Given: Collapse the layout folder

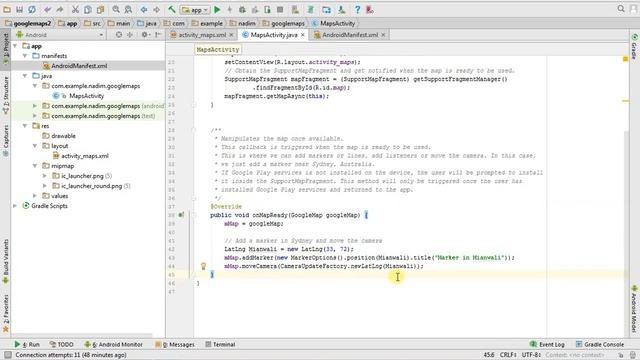Looking at the screenshot, I should tap(35, 146).
